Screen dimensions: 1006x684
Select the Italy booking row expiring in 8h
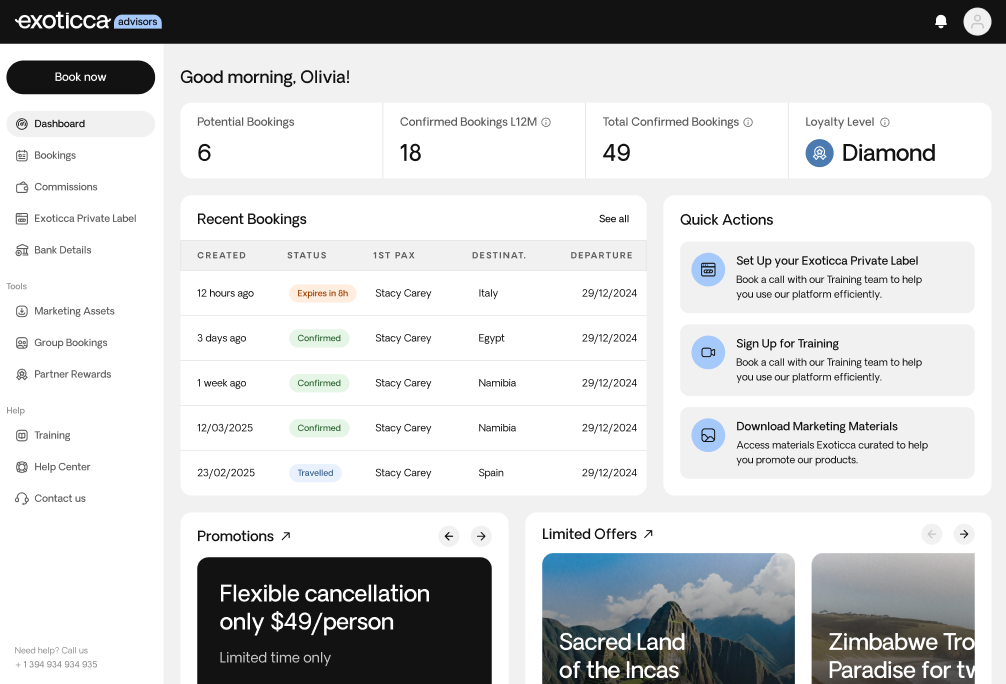[413, 293]
